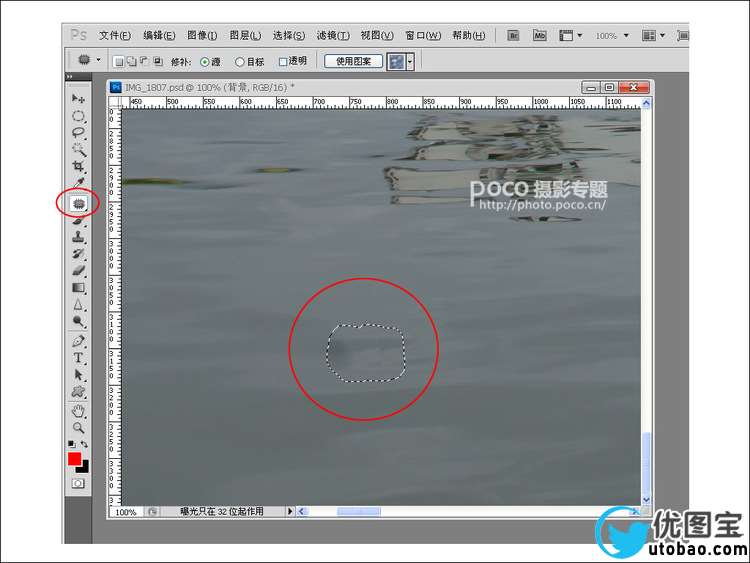The image size is (750, 563).
Task: Click the screen mode icon at menu bar end
Action: 683,35
